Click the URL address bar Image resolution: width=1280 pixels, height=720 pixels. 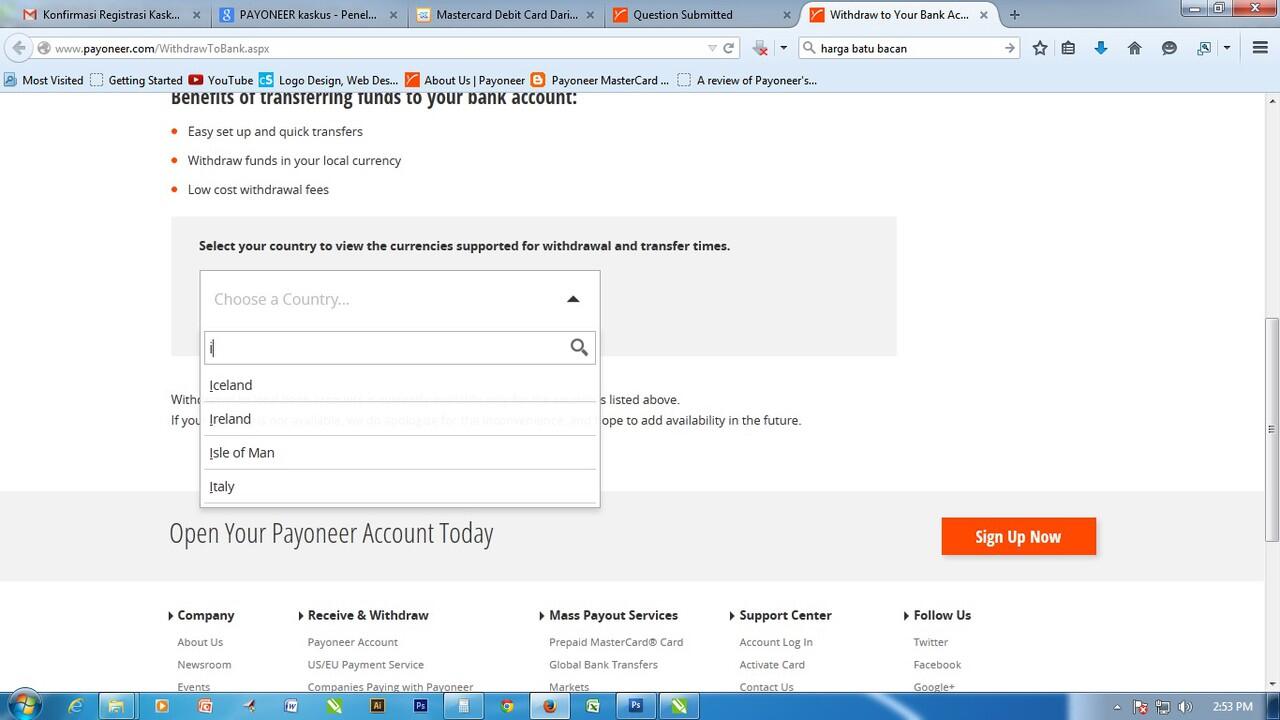tap(380, 48)
